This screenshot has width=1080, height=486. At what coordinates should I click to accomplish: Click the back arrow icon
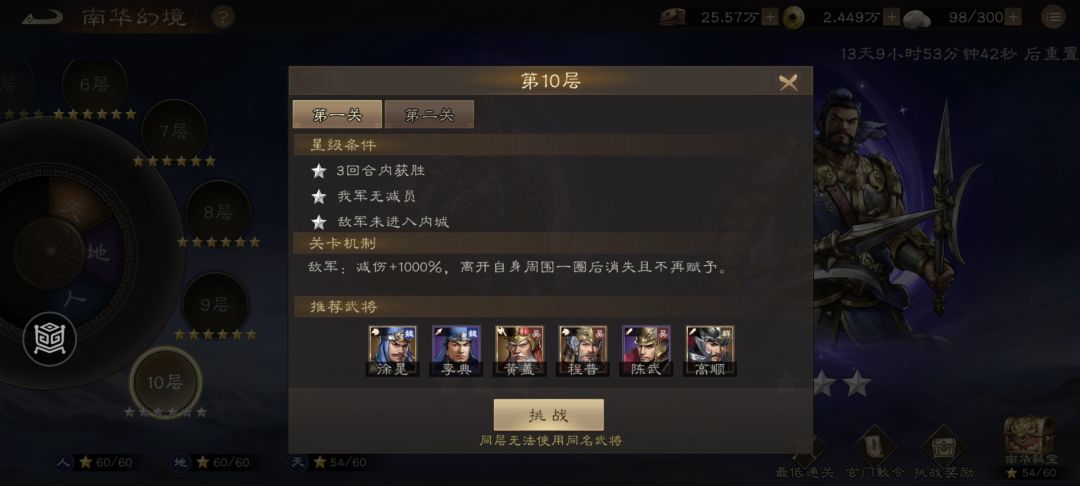tap(41, 17)
